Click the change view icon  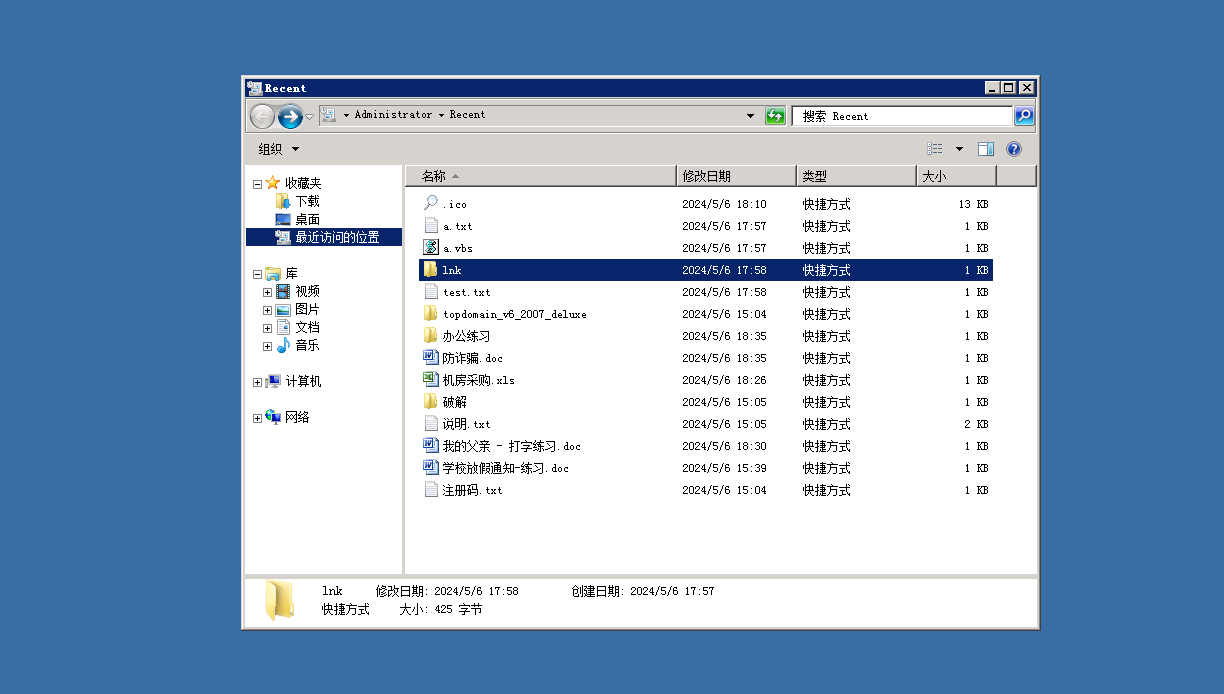pos(935,149)
